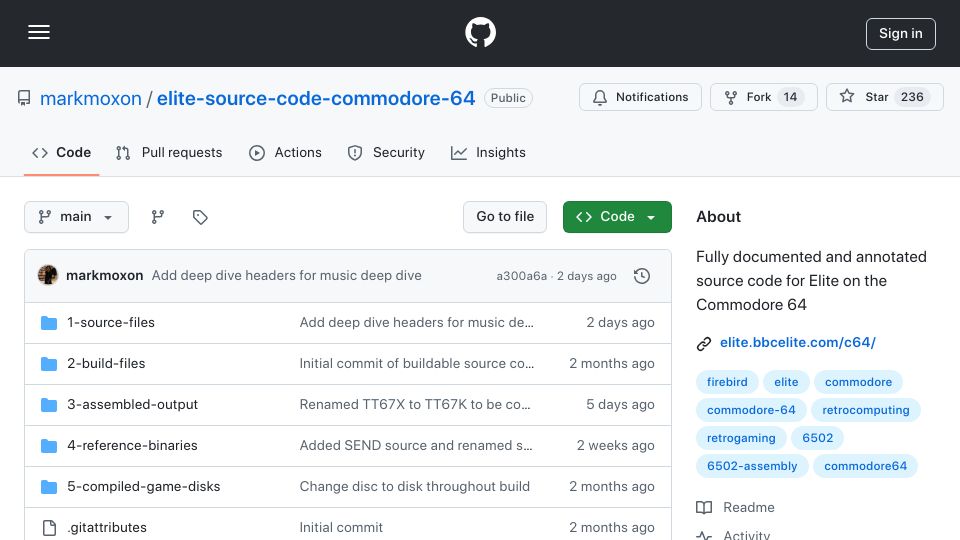
Task: Open the markmoxon owner profile link
Action: click(x=91, y=98)
